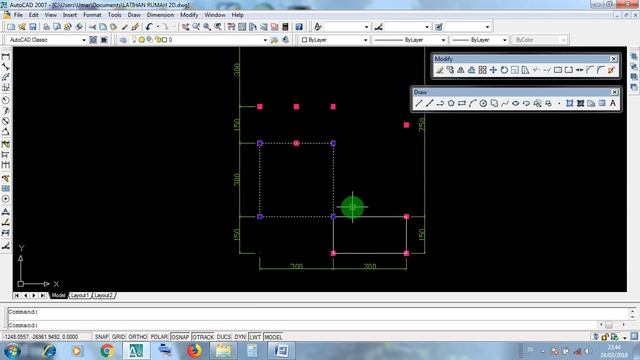
Task: Select the Trim tool in Modify toolbar
Action: pyautogui.click(x=536, y=70)
